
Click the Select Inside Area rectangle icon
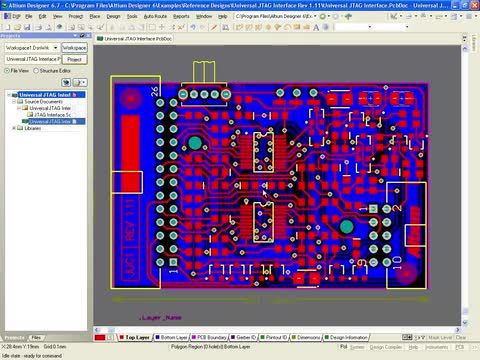152,27
